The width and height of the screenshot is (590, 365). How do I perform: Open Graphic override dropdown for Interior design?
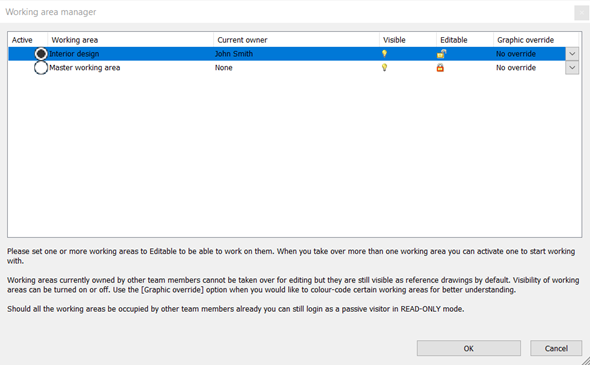coord(572,54)
